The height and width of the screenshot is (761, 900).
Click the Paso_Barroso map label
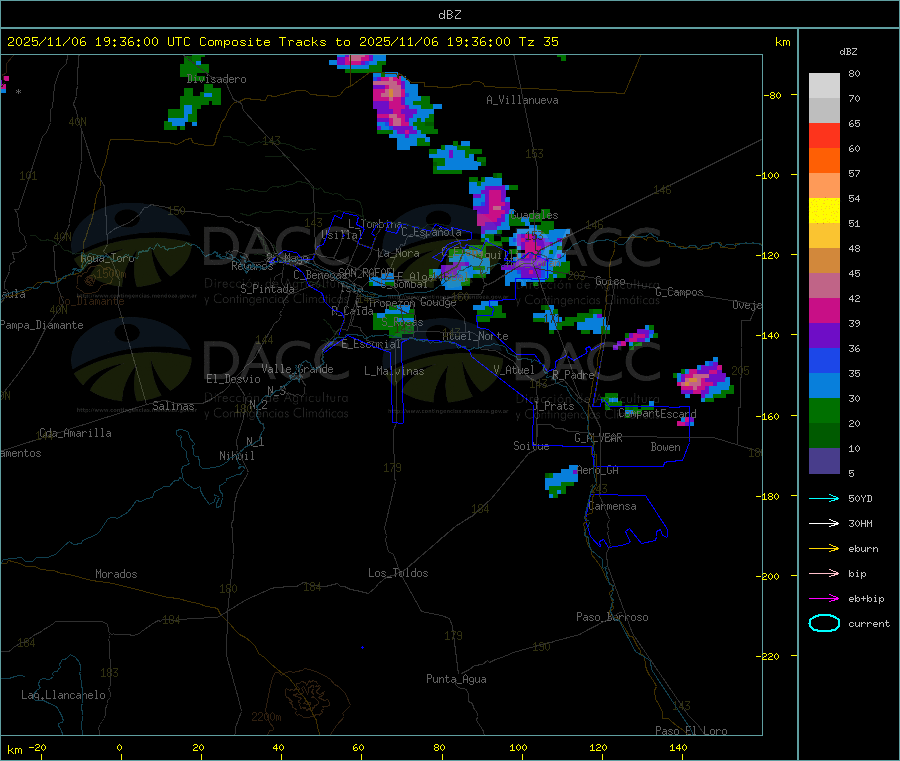(612, 617)
